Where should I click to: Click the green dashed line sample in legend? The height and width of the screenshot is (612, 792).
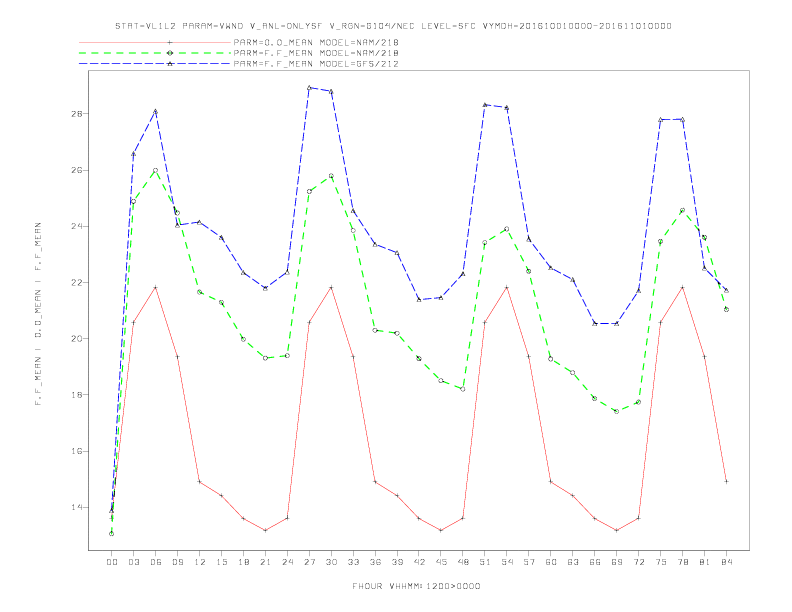point(155,53)
